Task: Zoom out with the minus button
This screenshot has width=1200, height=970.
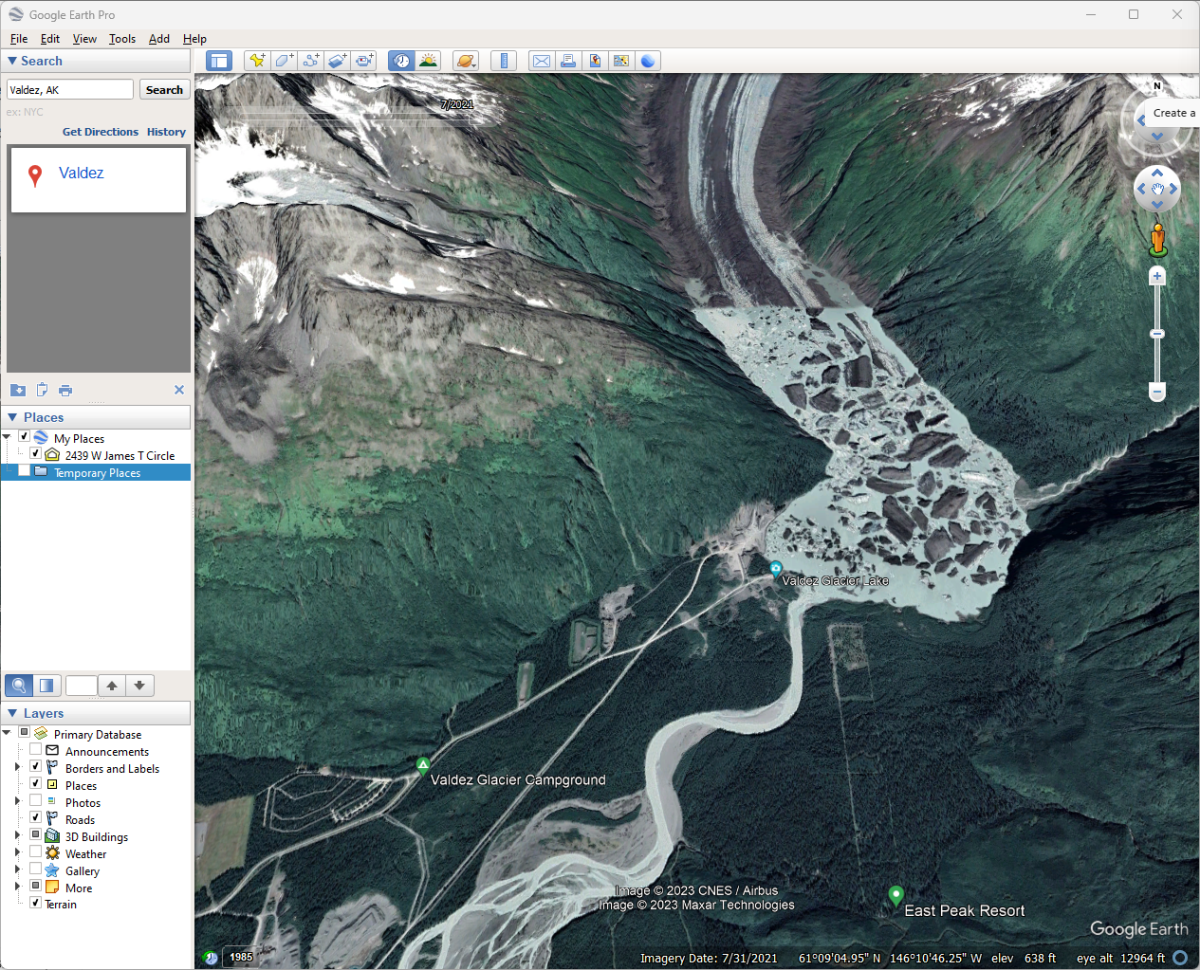Action: [x=1157, y=392]
